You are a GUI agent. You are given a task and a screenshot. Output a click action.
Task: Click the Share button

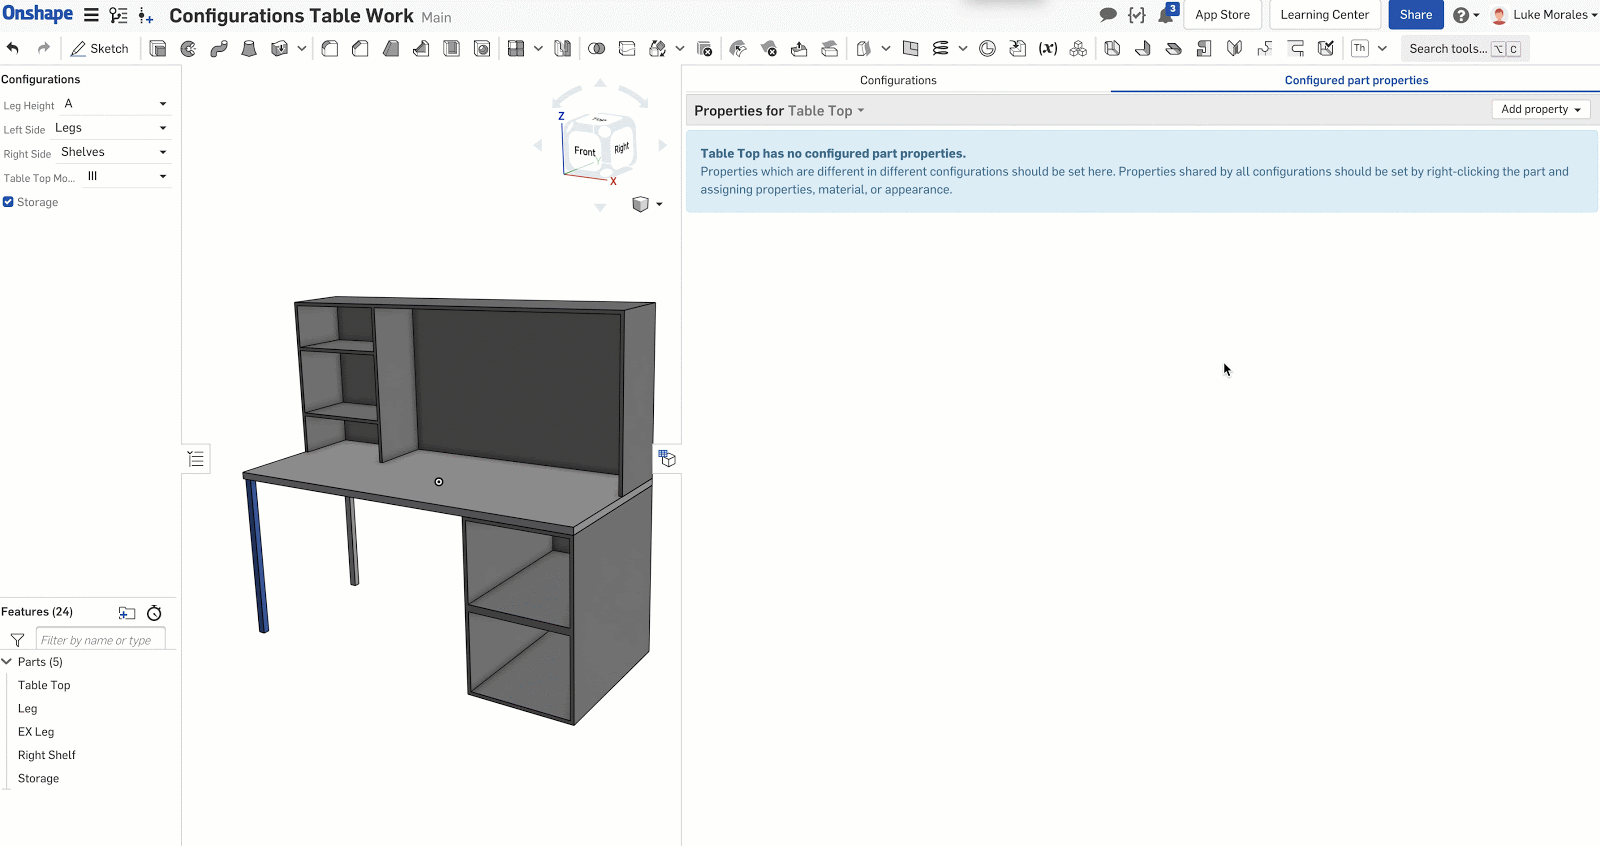pyautogui.click(x=1415, y=15)
